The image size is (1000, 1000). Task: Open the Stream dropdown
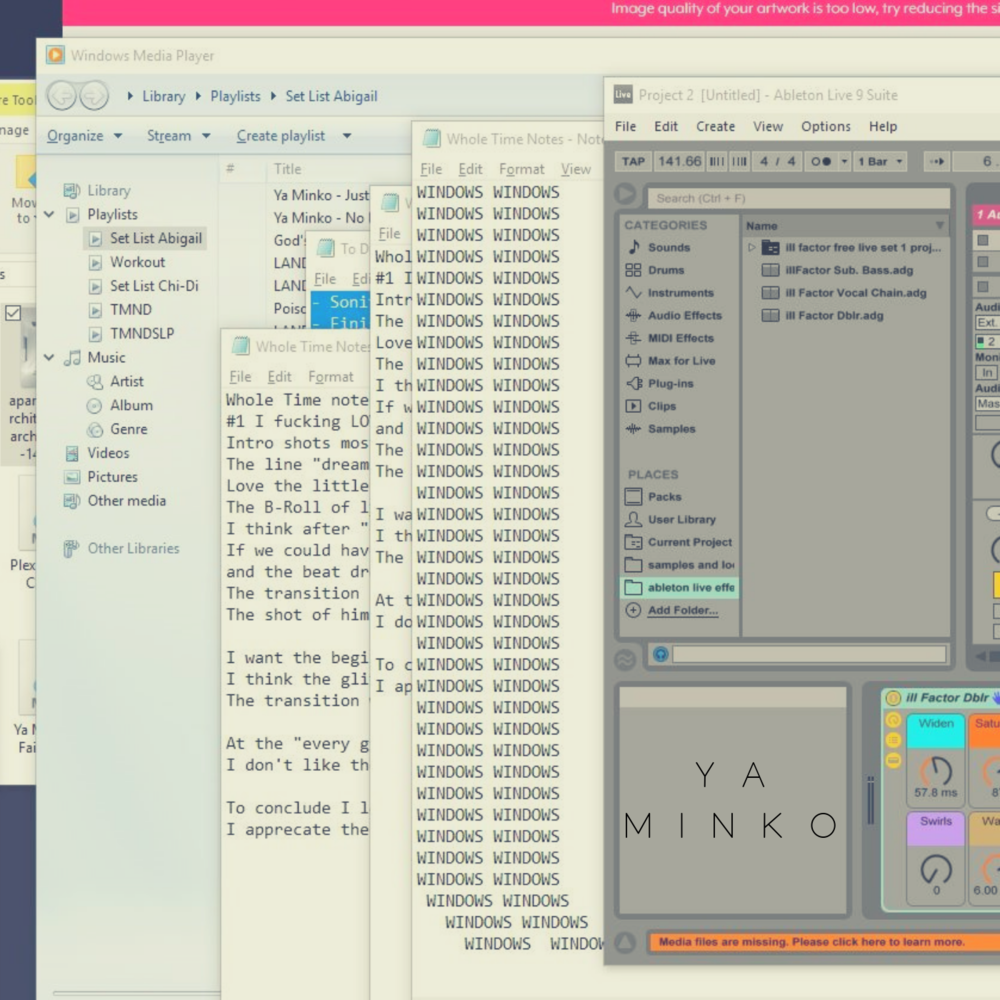[x=178, y=136]
